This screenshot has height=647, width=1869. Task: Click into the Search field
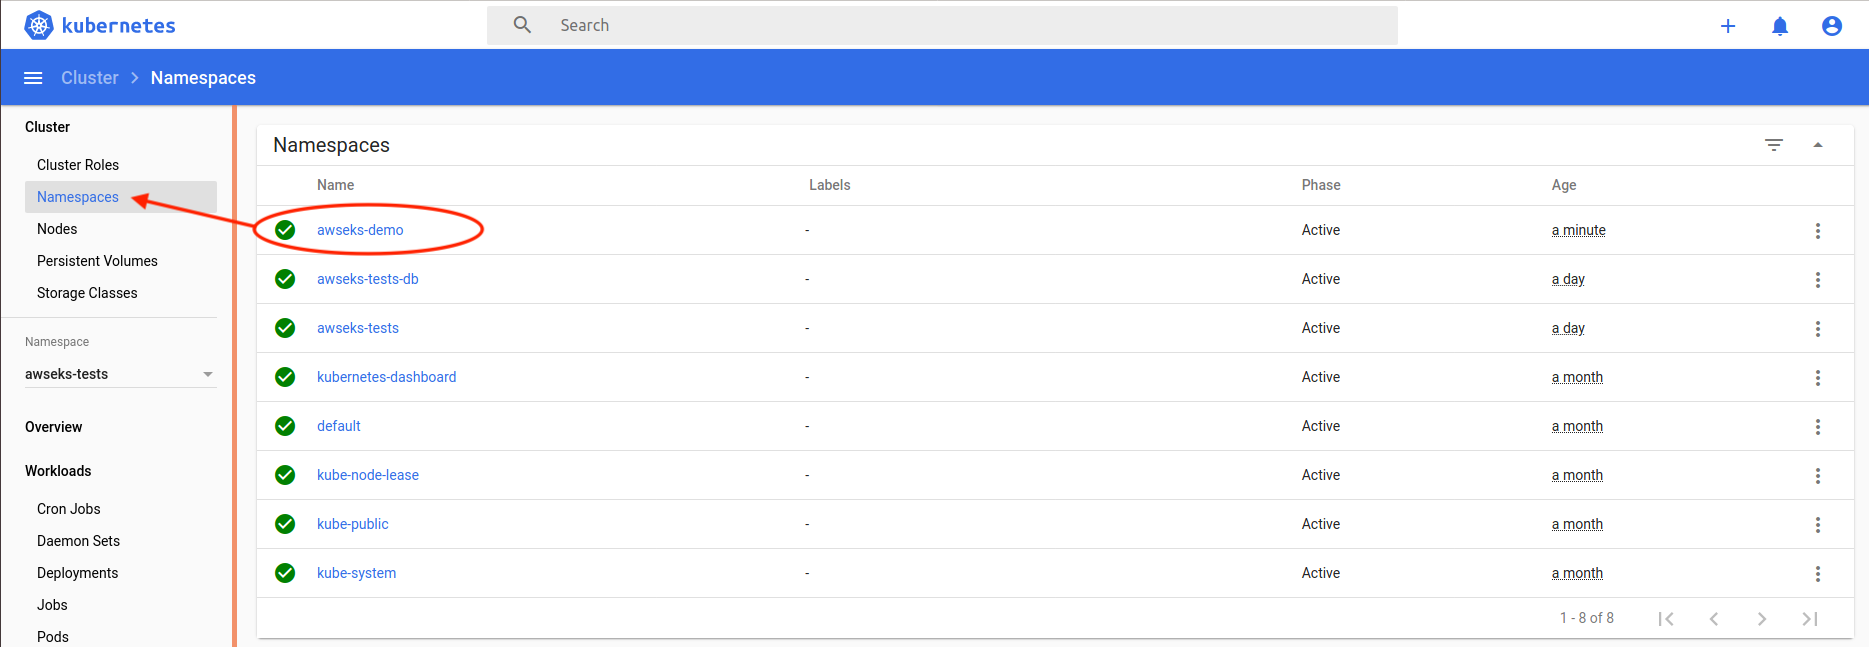coord(940,25)
